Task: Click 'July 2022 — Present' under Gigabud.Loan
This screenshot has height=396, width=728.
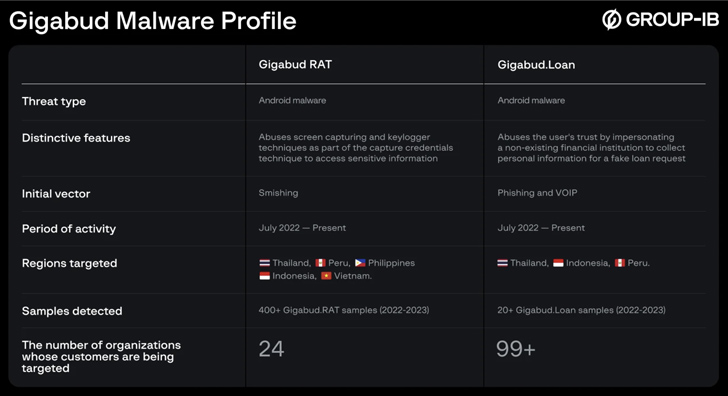Action: tap(541, 228)
